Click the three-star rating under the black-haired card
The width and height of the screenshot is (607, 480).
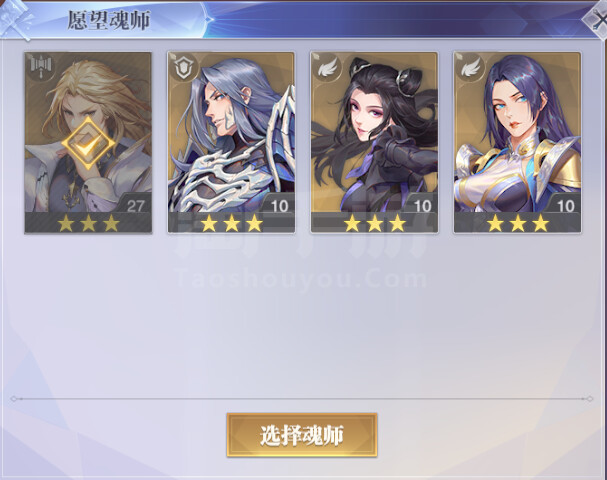coord(374,223)
